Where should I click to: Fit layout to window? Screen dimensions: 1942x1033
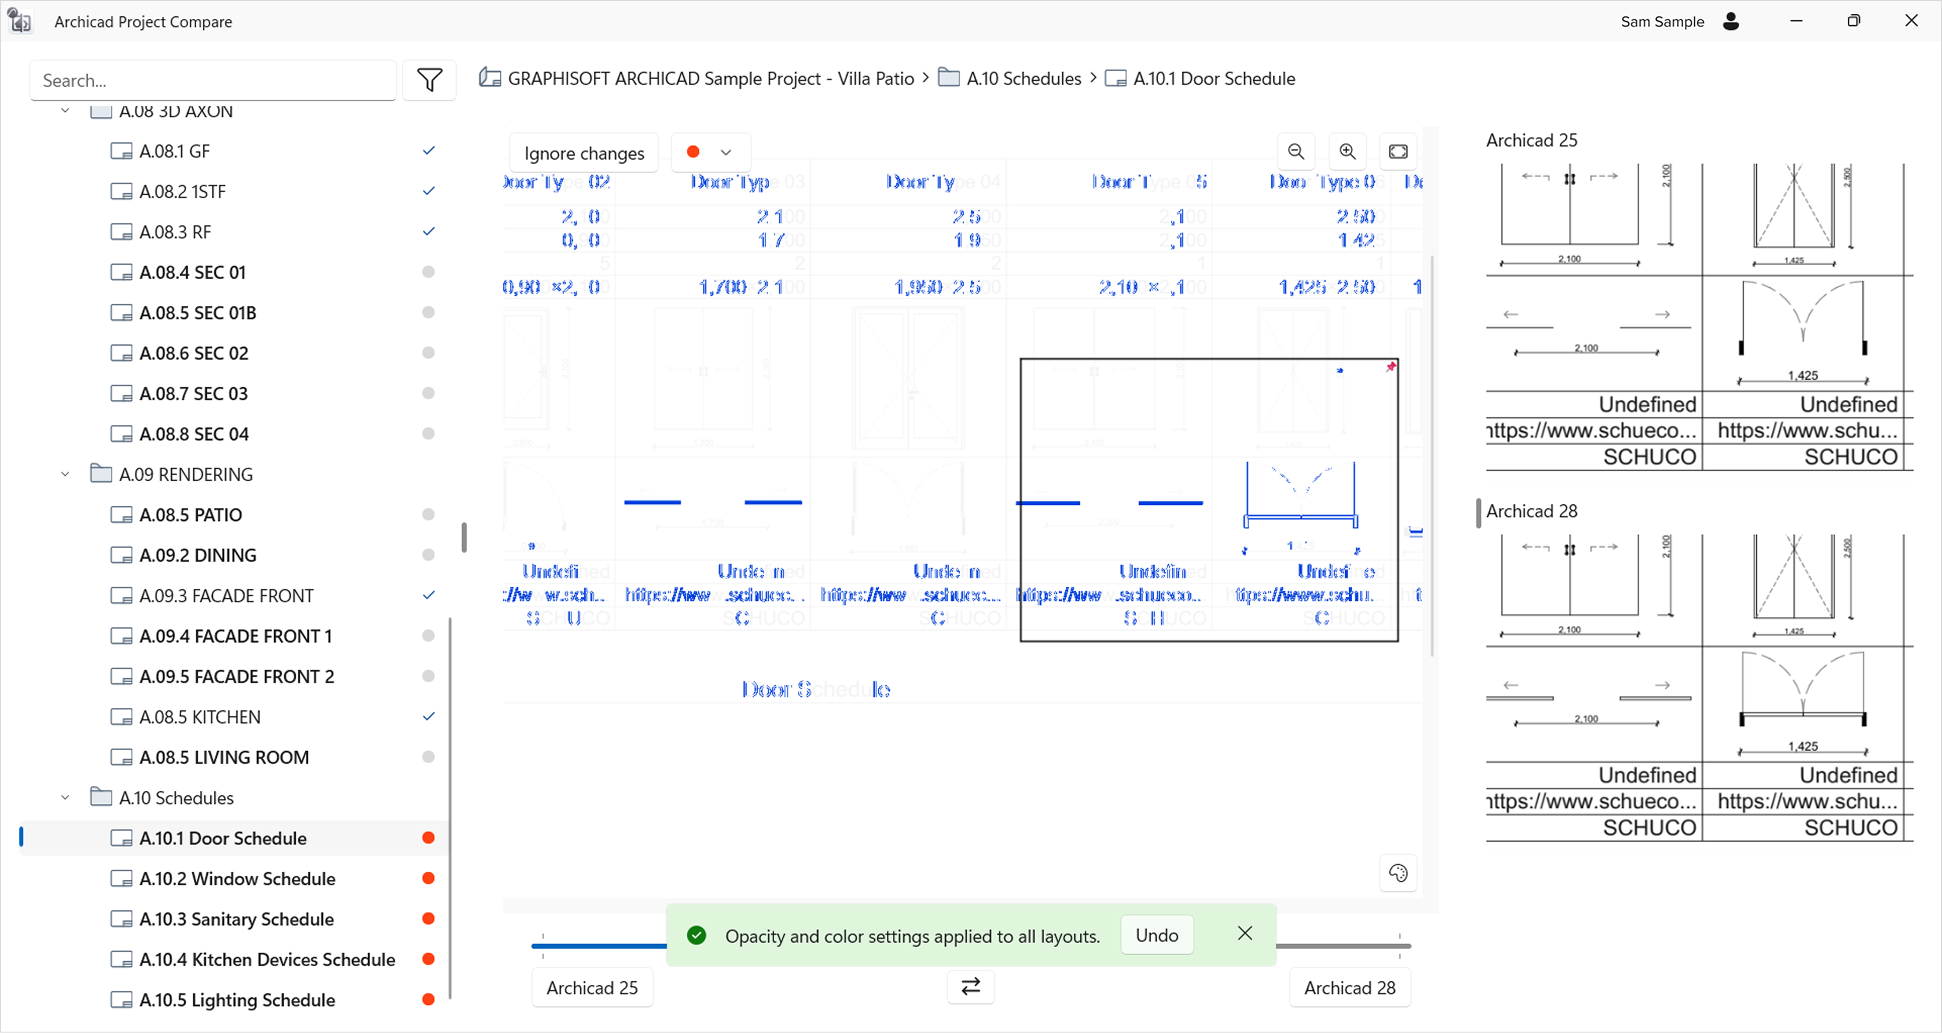[x=1398, y=152]
